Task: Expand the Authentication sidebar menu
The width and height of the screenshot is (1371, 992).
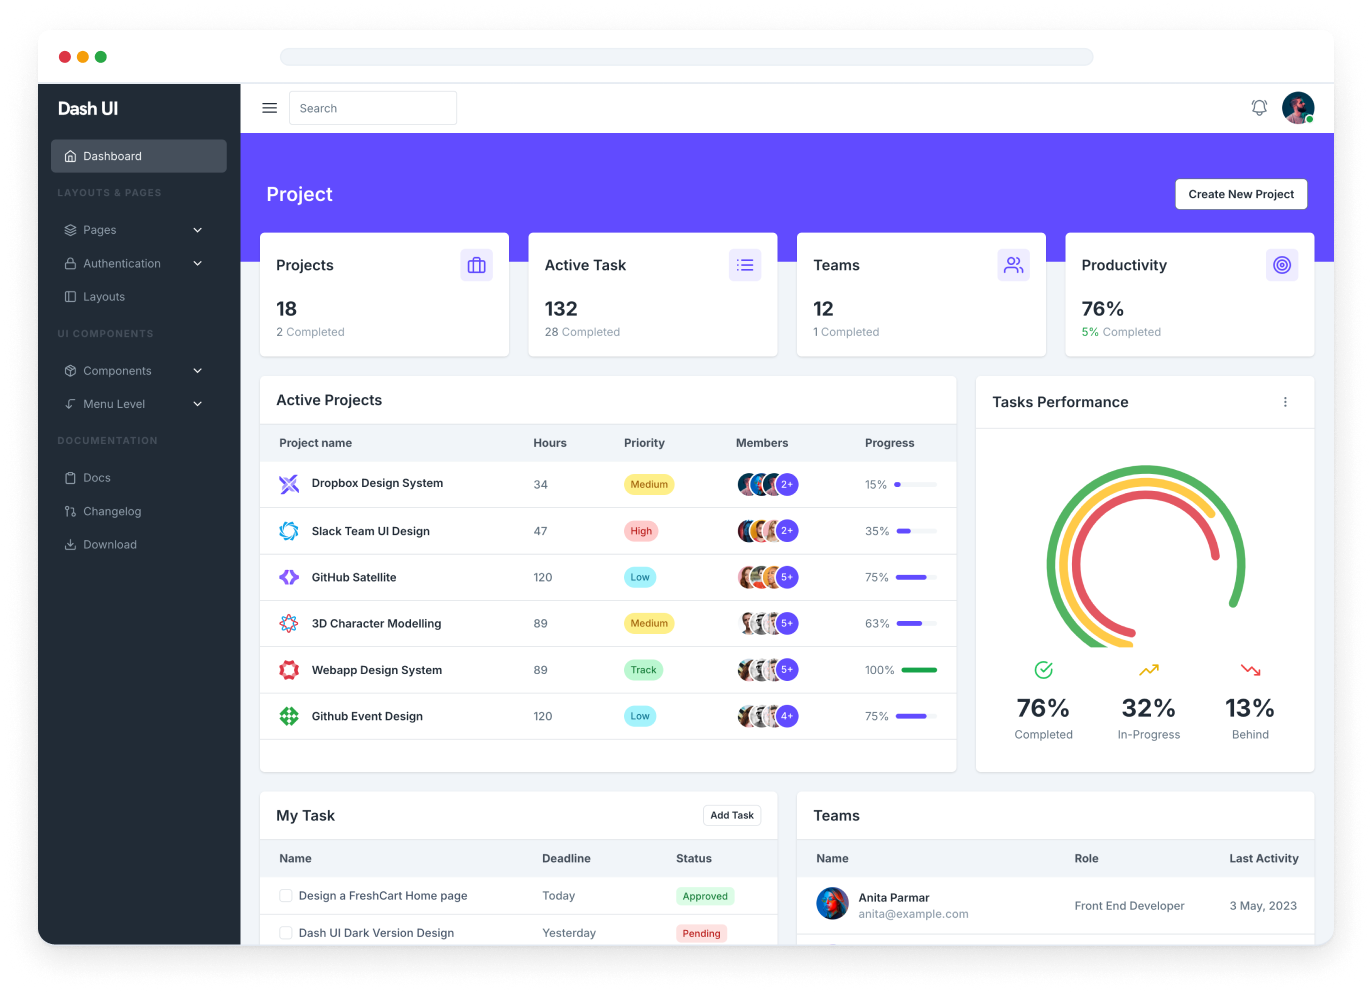Action: click(133, 264)
